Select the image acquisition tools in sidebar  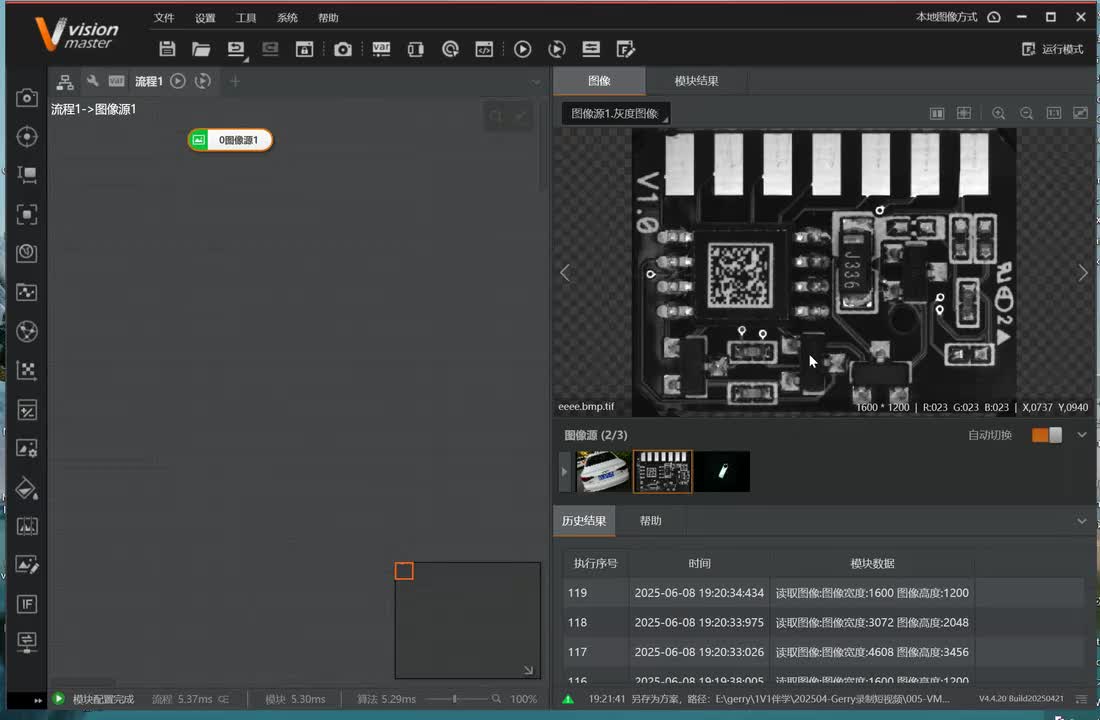(27, 98)
